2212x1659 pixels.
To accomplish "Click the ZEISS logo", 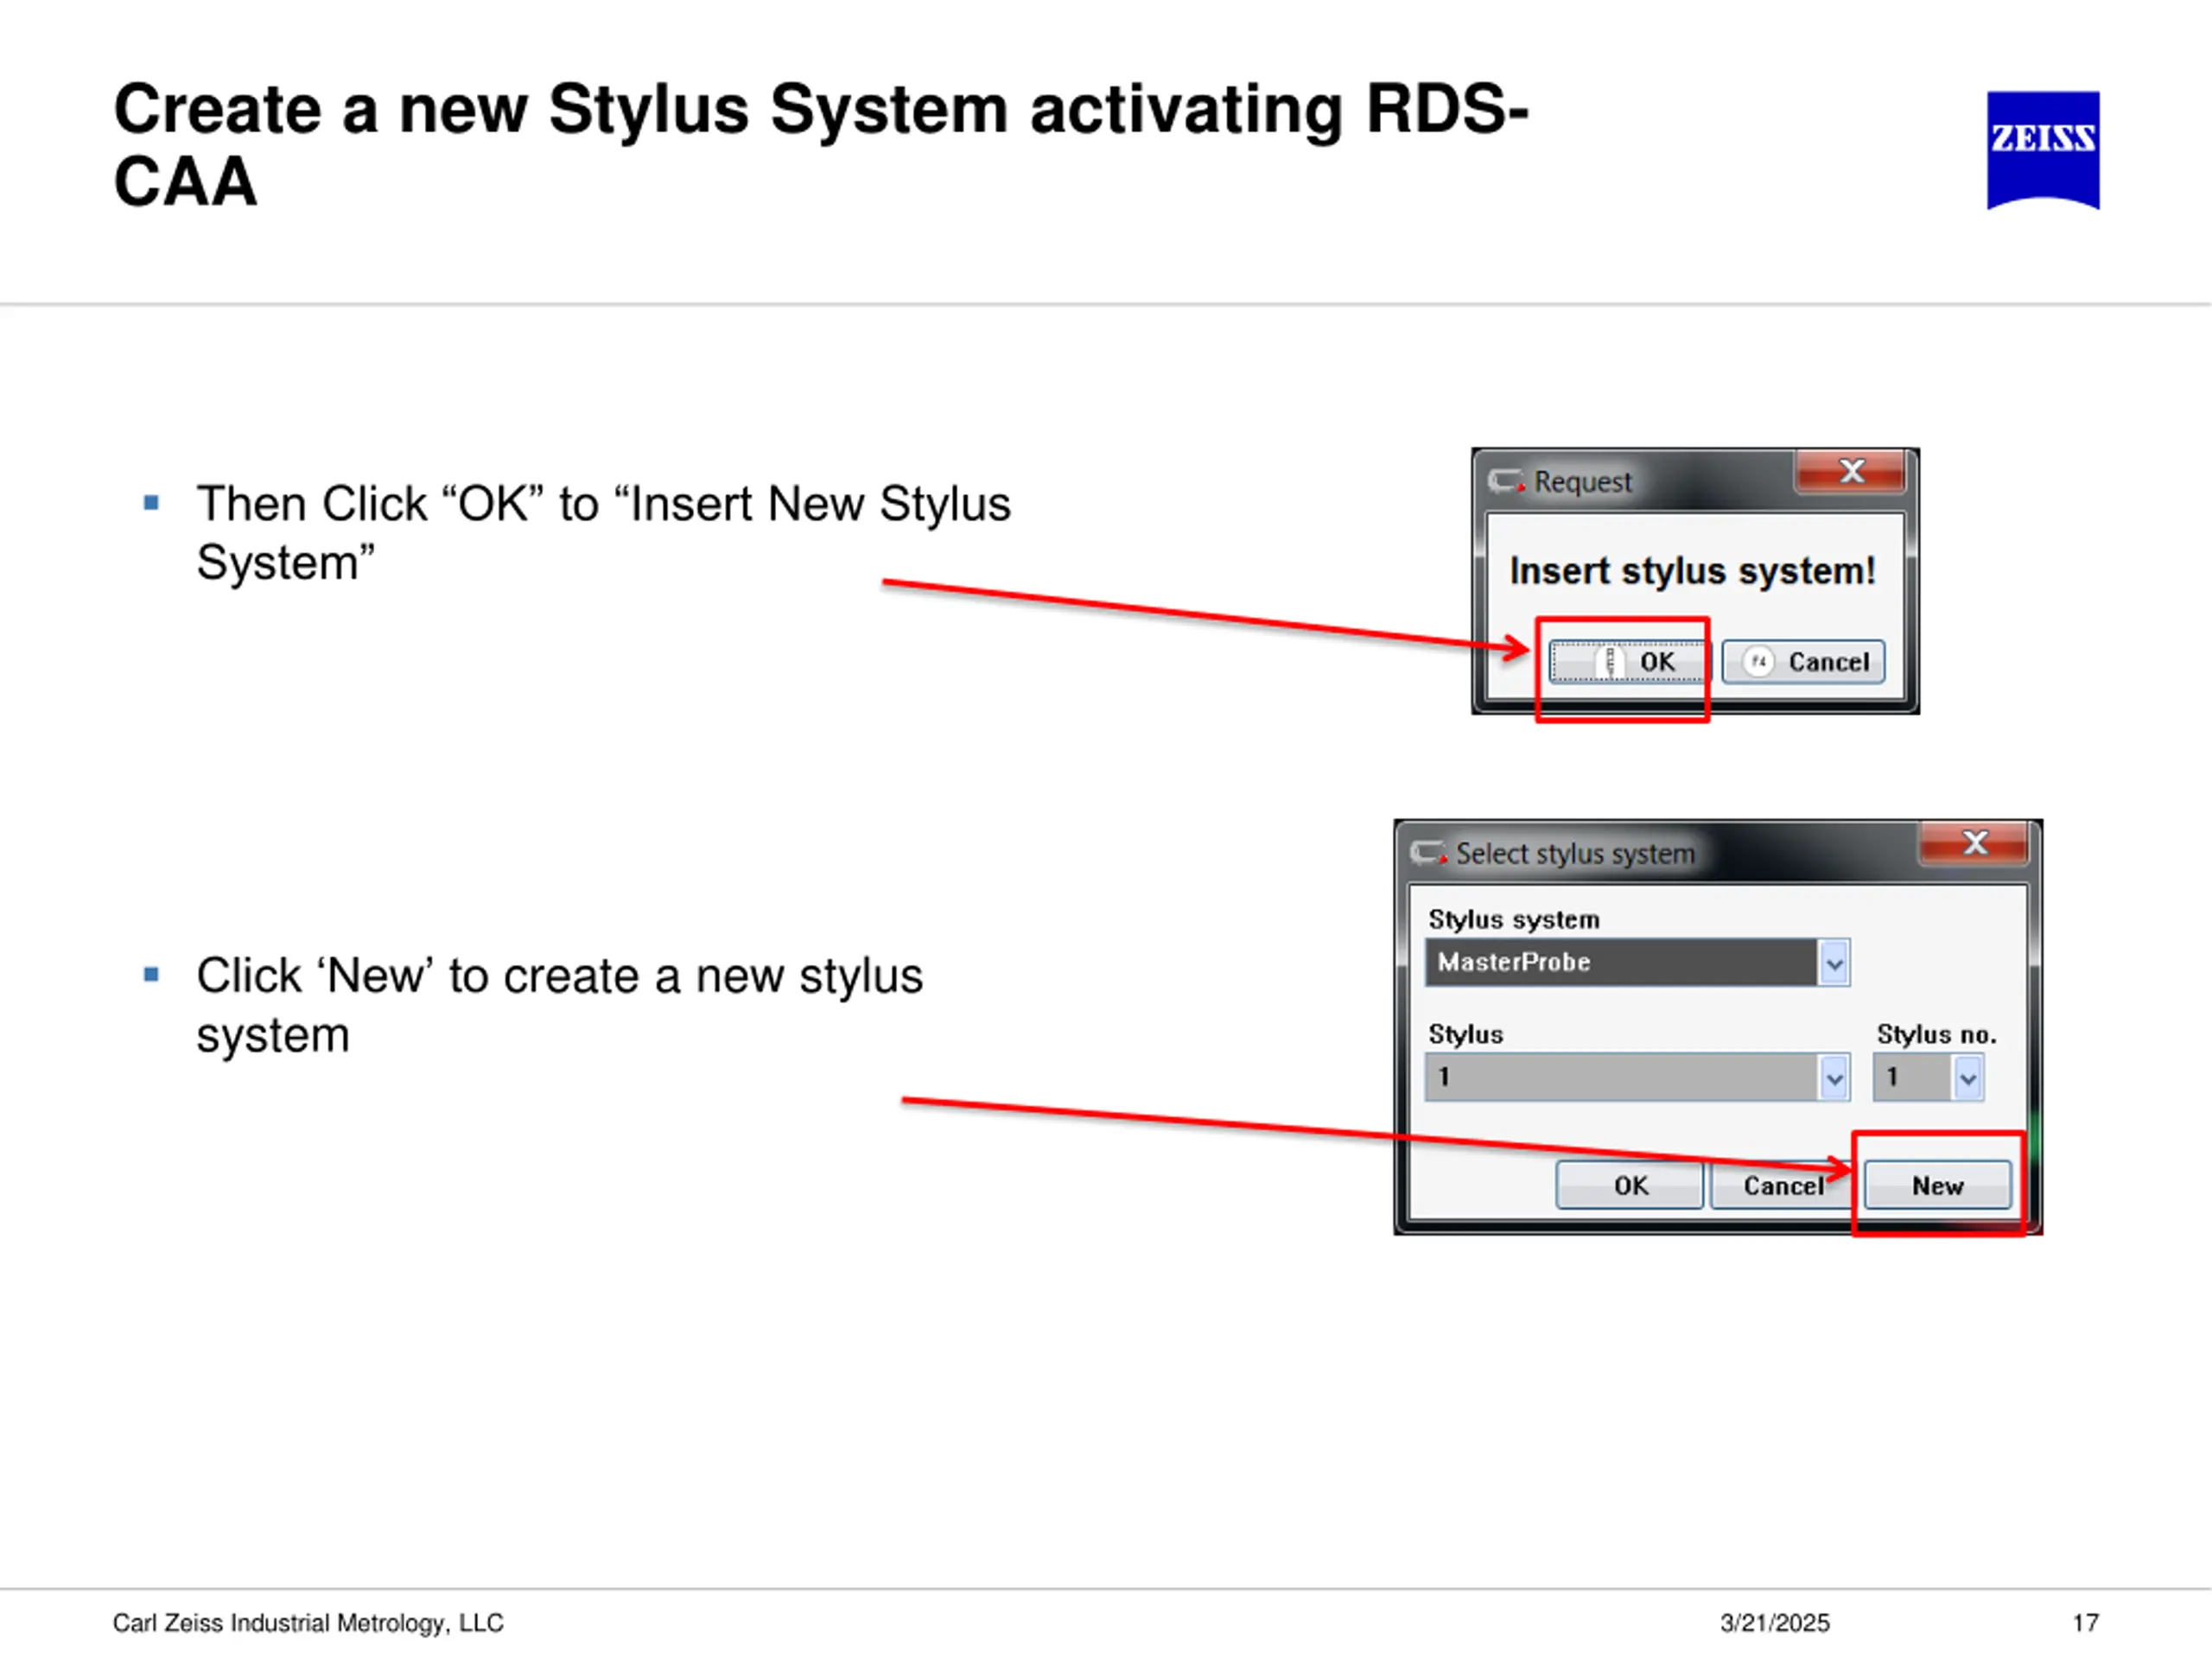I will [2042, 149].
